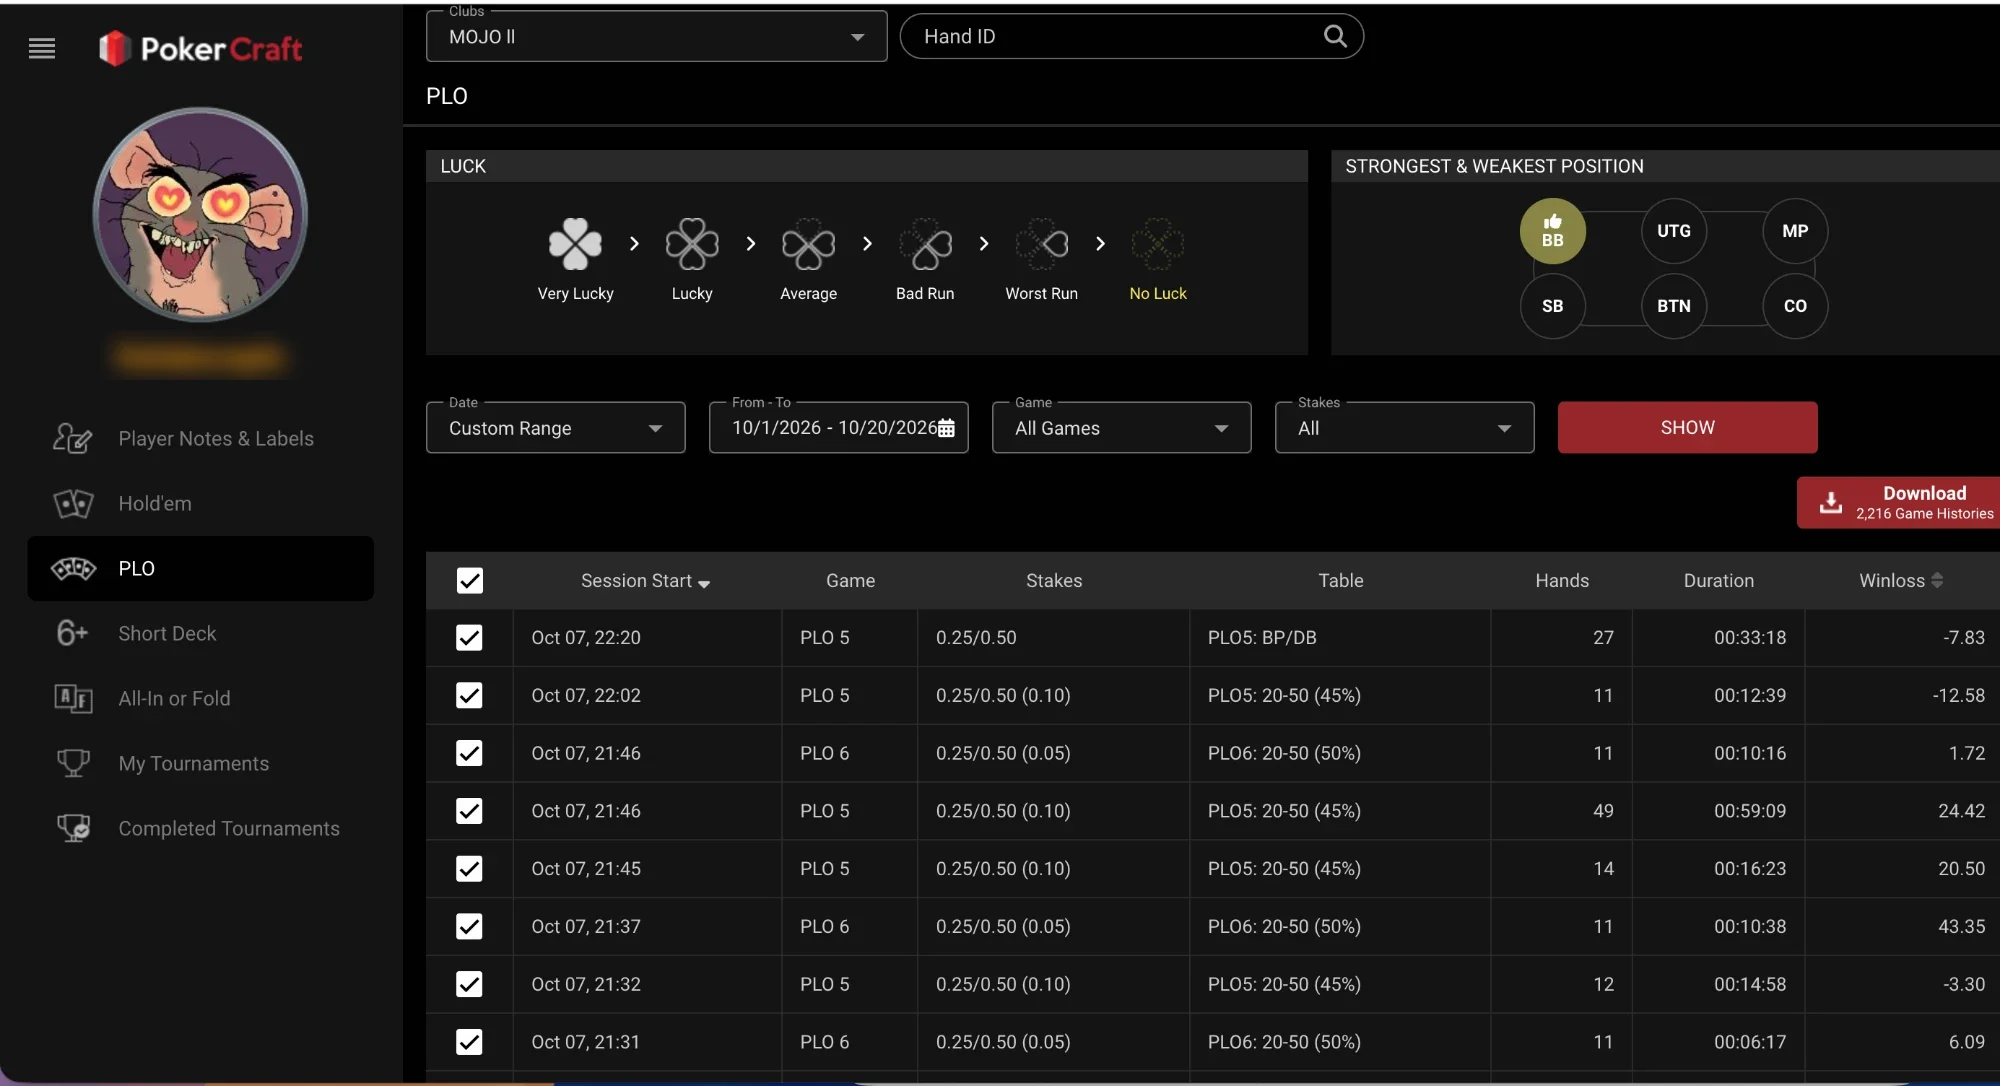Open My Tournaments in sidebar
This screenshot has width=2000, height=1086.
[x=200, y=763]
